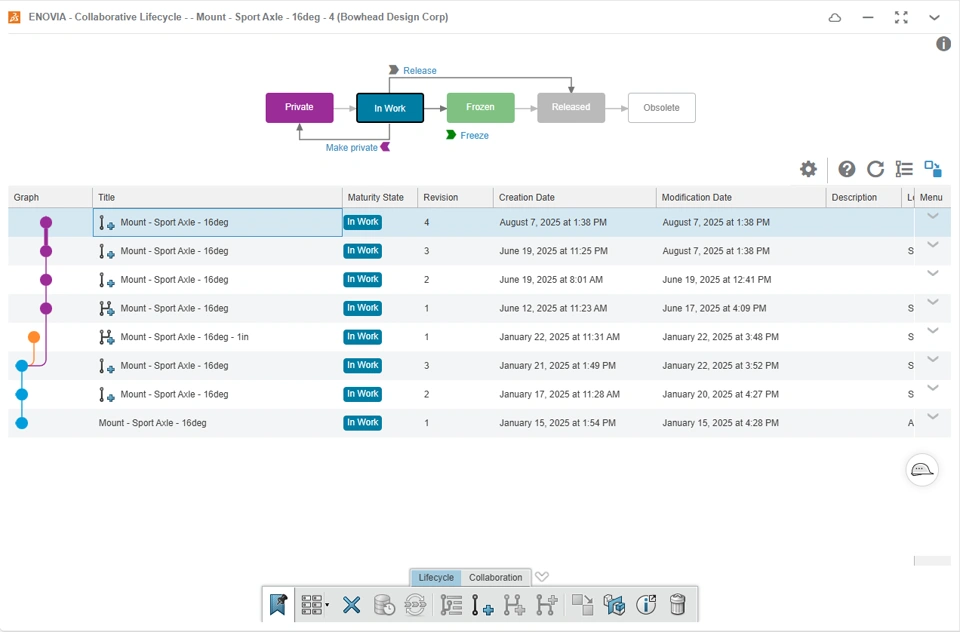Viewport: 960px width, 632px height.
Task: Click 'June 17, 2025 at 4:09 PM' modification date
Action: [x=714, y=308]
